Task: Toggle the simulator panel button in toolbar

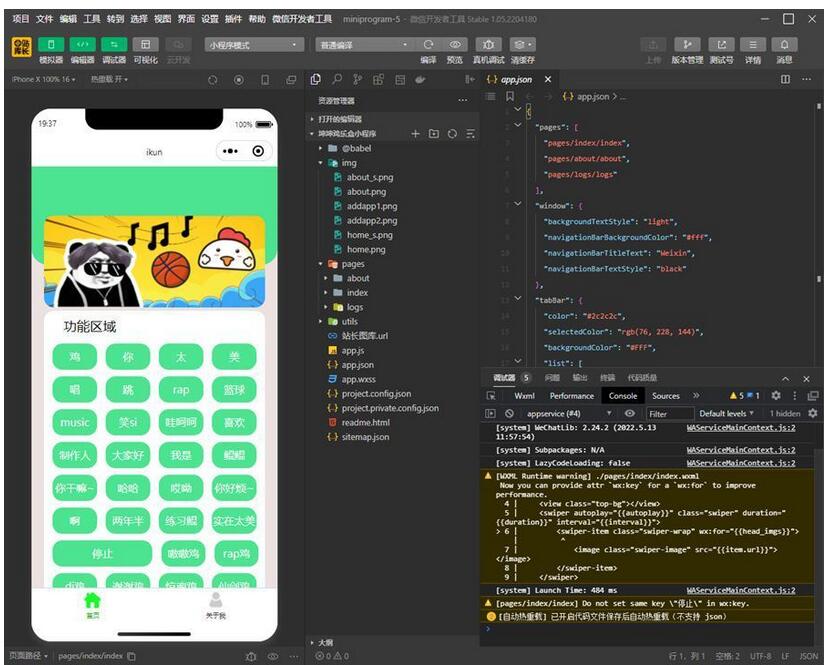Action: [x=50, y=45]
